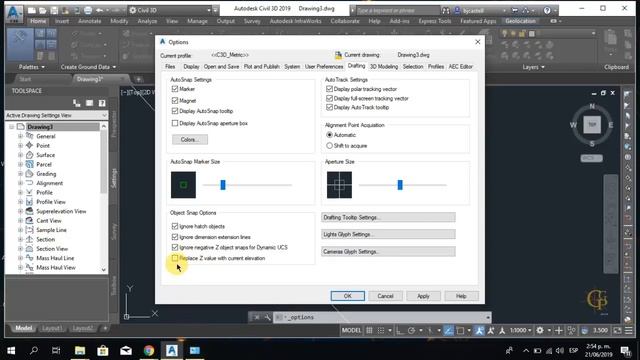Toggle the drawing grid display icon
This screenshot has width=640, height=360.
point(369,330)
